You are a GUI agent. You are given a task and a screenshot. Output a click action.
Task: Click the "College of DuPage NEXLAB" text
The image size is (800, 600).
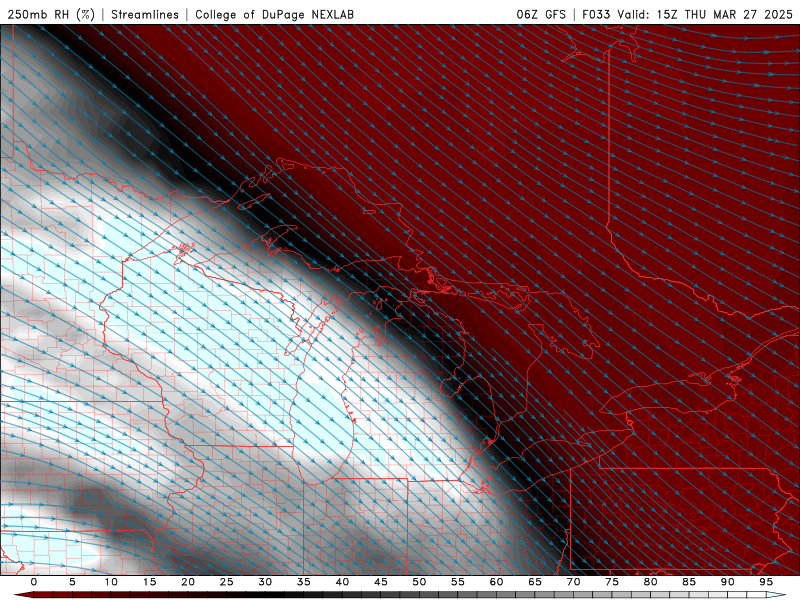coord(274,14)
